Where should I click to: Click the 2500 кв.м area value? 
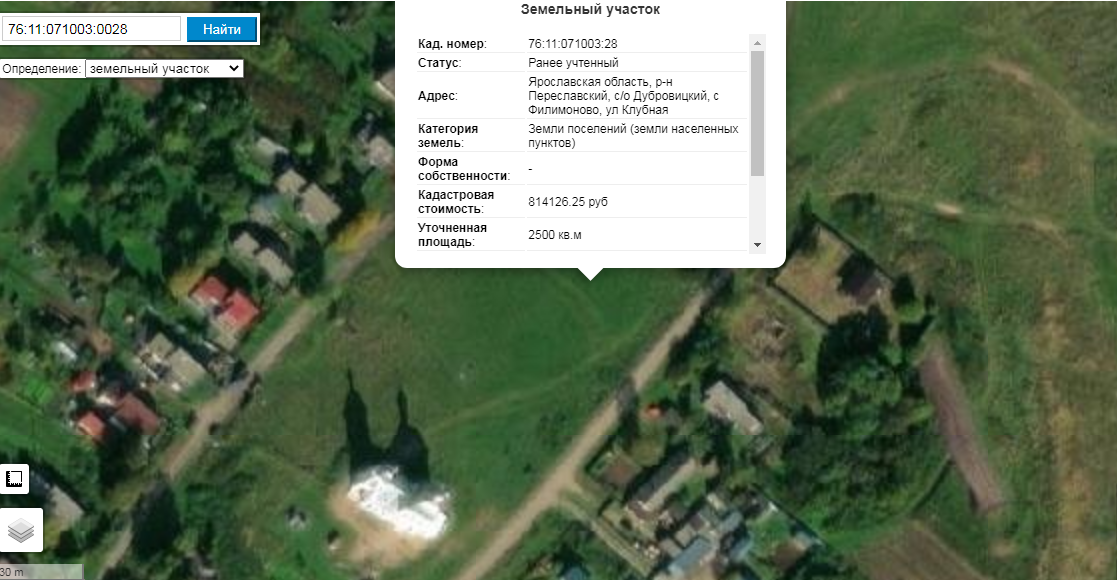click(554, 234)
